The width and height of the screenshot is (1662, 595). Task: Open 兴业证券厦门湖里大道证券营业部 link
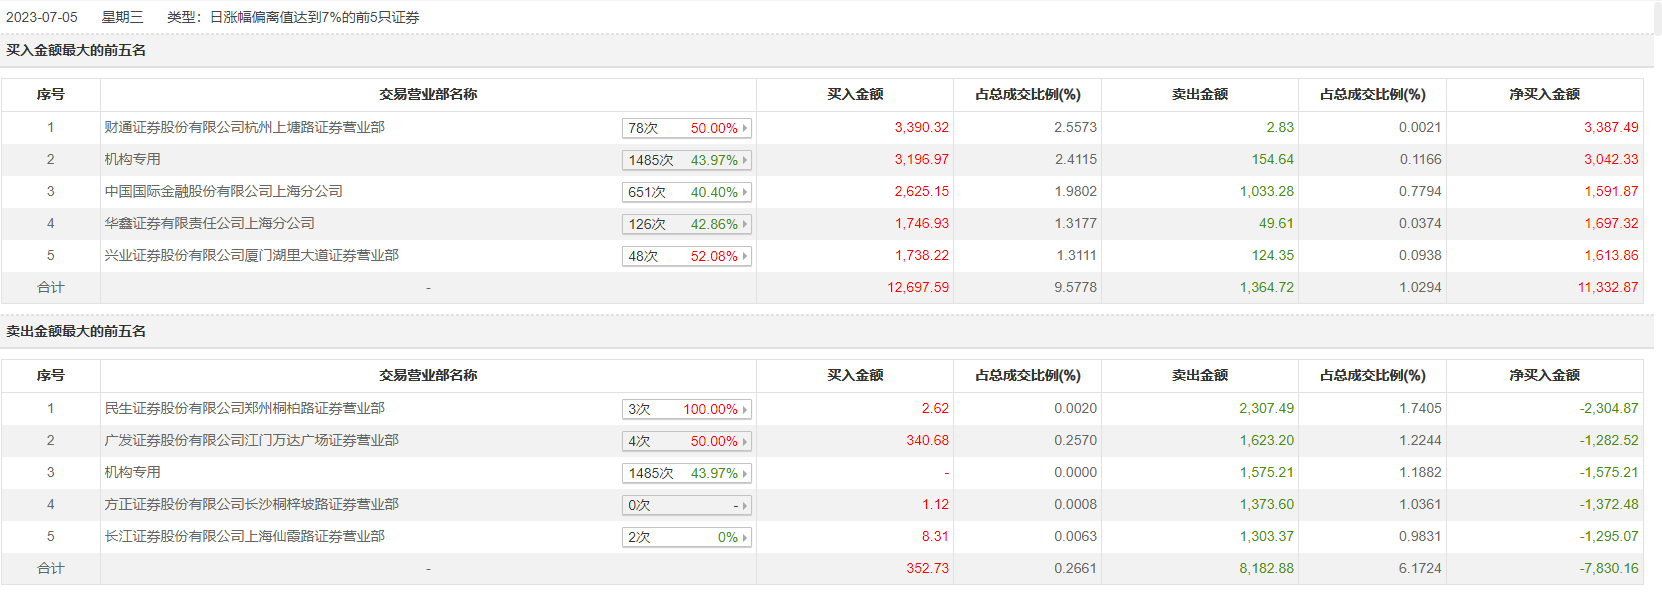pyautogui.click(x=252, y=256)
